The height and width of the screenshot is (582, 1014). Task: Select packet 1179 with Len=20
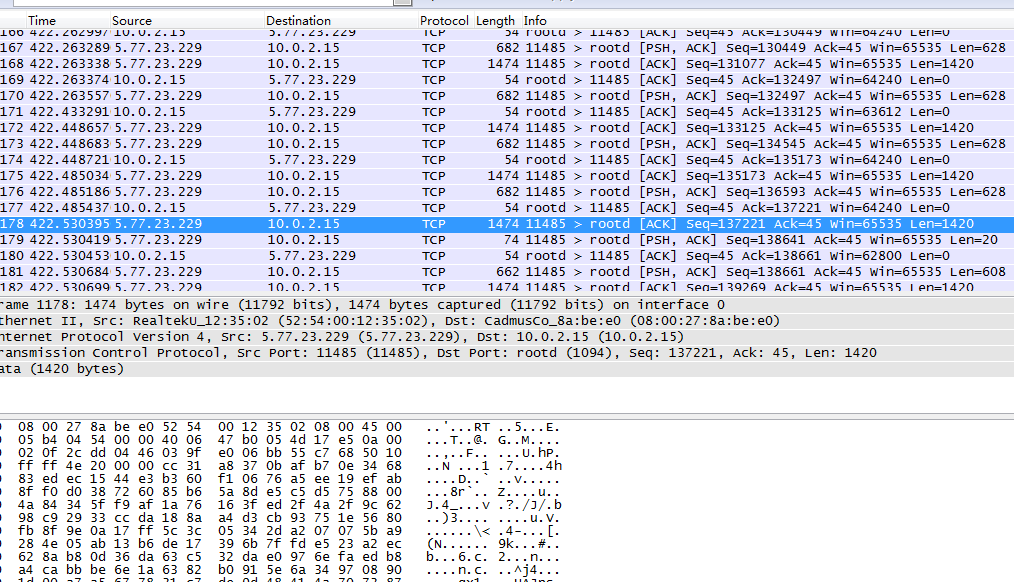point(500,240)
